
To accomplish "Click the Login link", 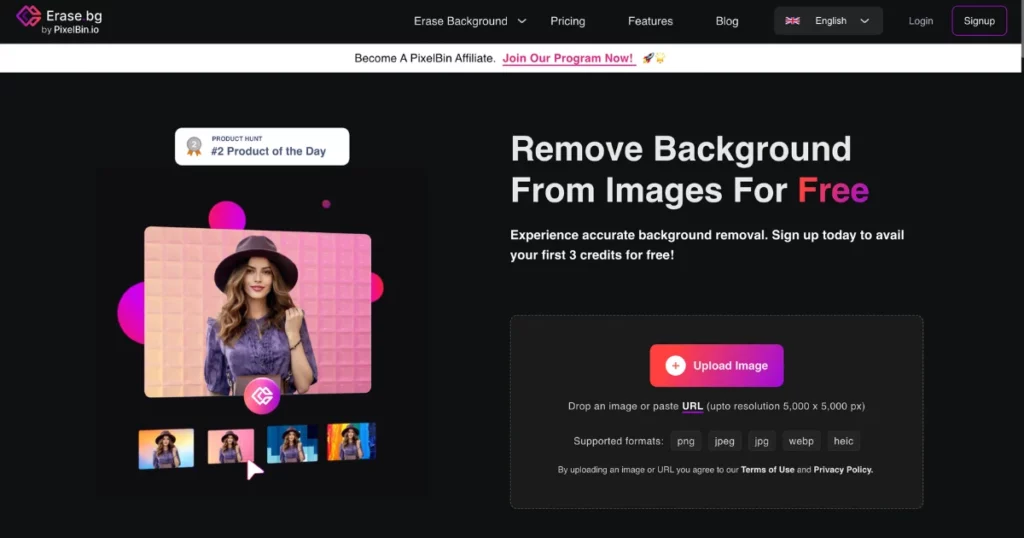I will pyautogui.click(x=920, y=21).
